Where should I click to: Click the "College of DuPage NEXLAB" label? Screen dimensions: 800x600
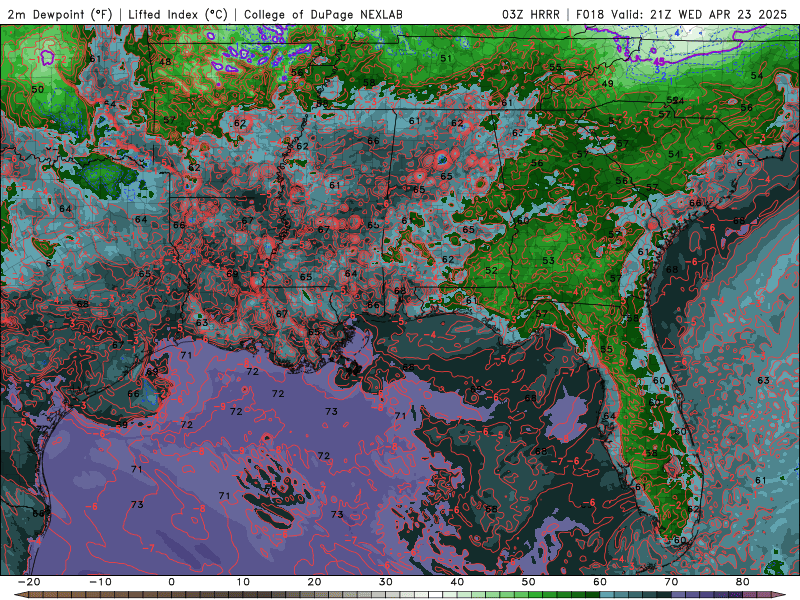click(x=323, y=14)
